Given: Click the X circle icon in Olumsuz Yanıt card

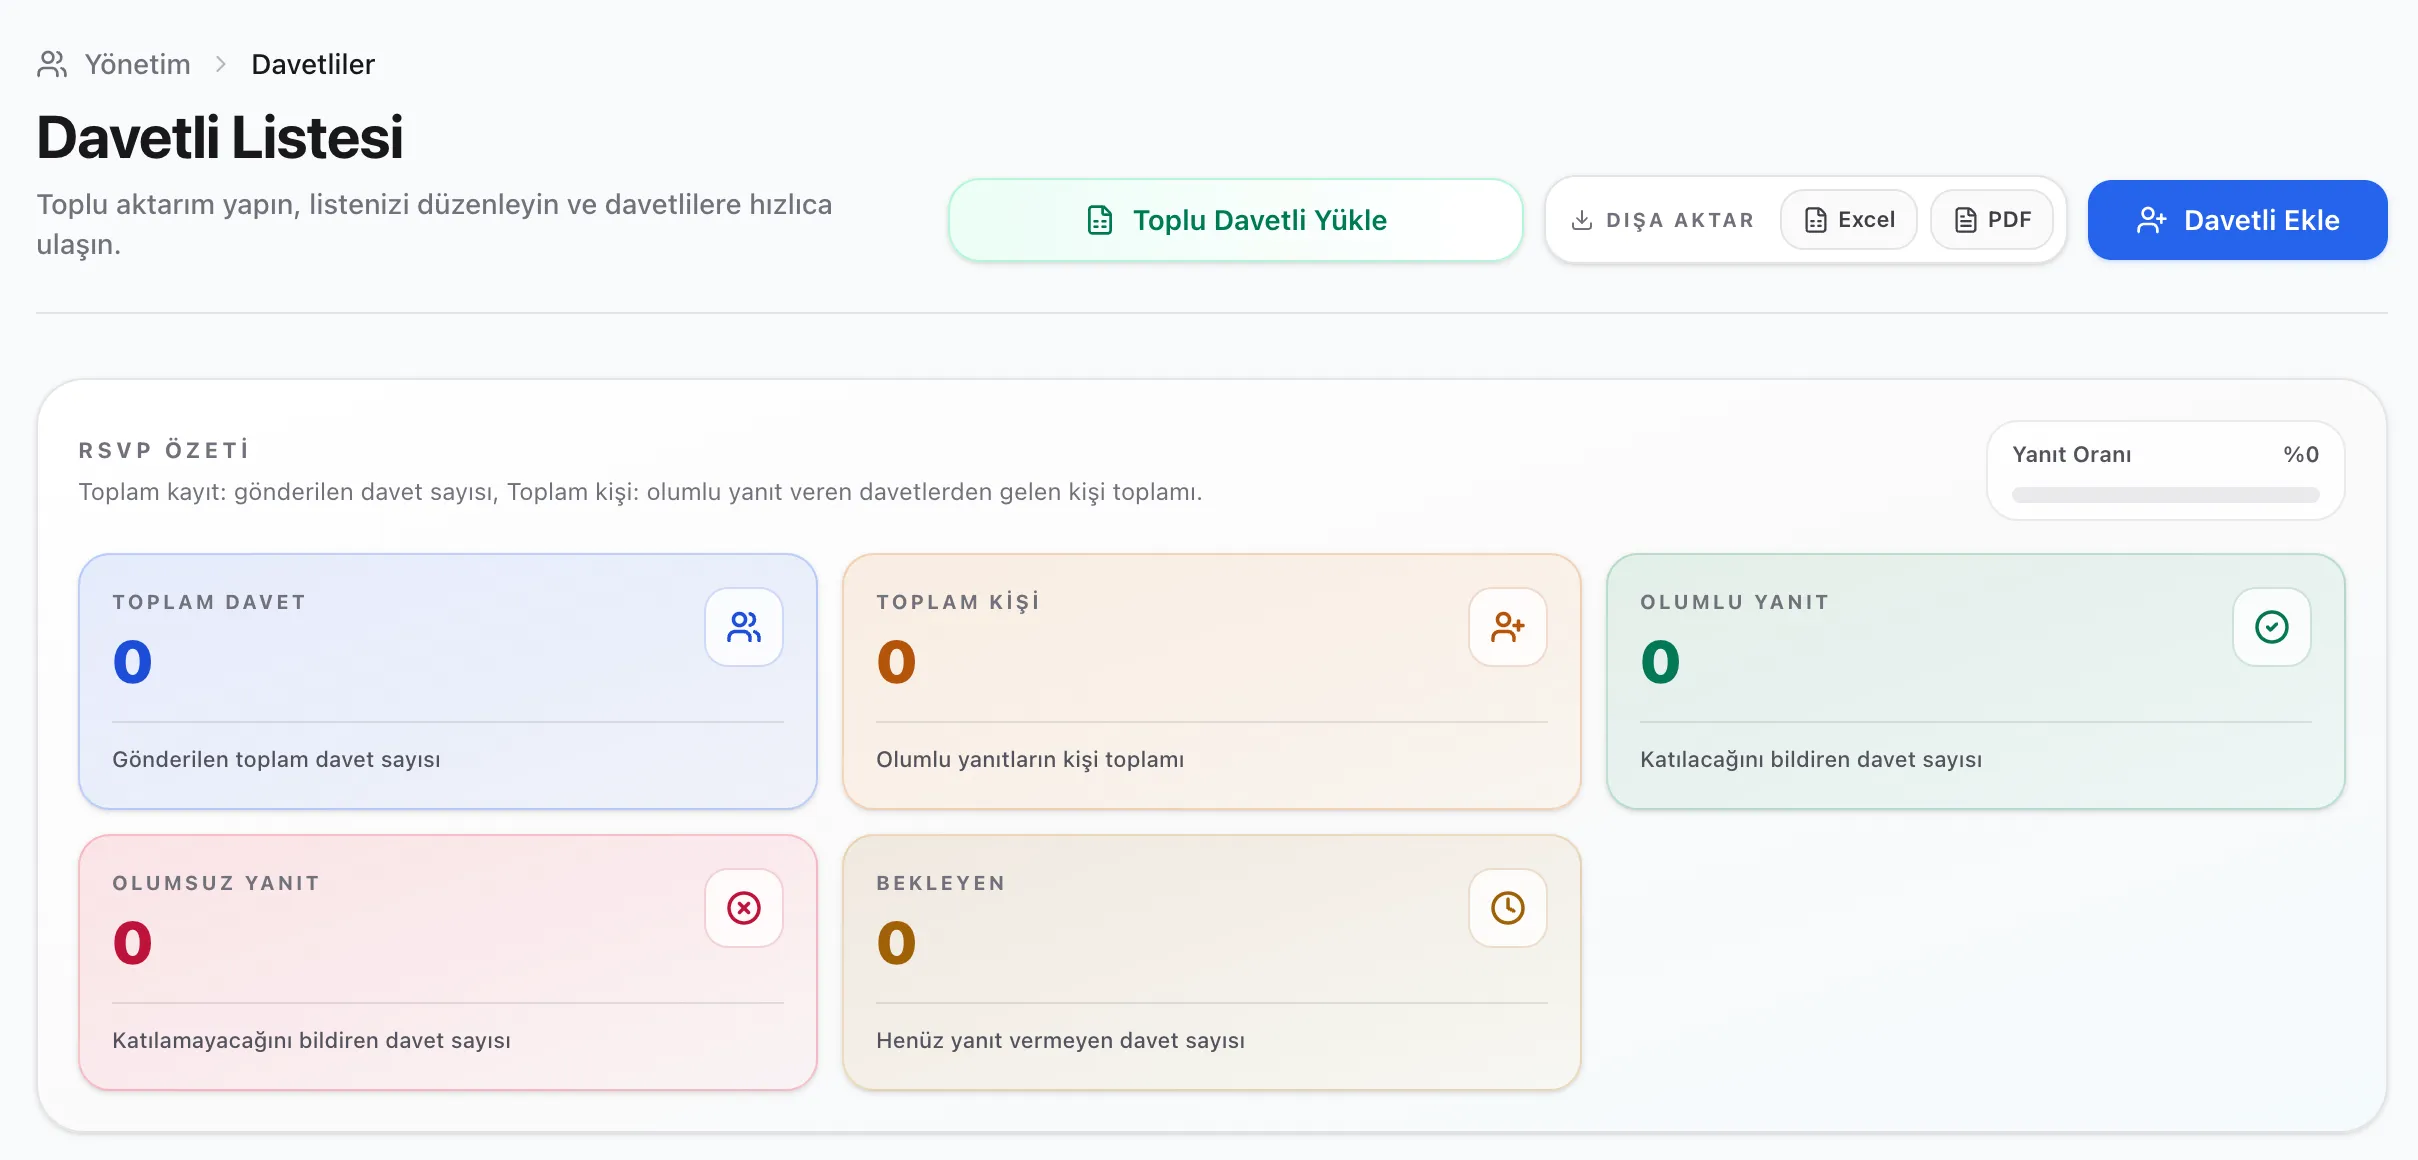Looking at the screenshot, I should coord(743,908).
